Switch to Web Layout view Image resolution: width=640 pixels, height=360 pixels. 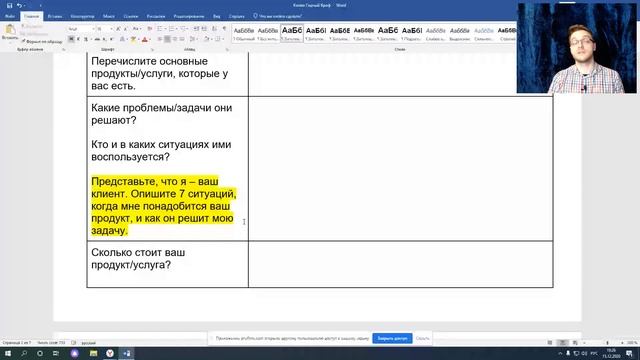pyautogui.click(x=575, y=343)
